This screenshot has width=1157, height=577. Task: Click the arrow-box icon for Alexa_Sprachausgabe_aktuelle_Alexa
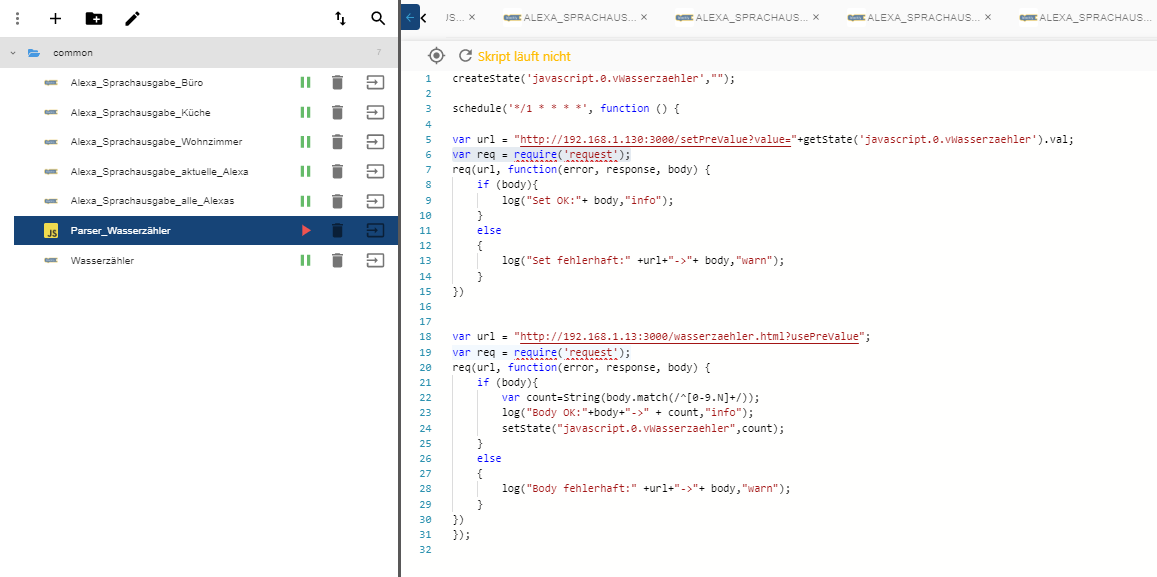(376, 171)
